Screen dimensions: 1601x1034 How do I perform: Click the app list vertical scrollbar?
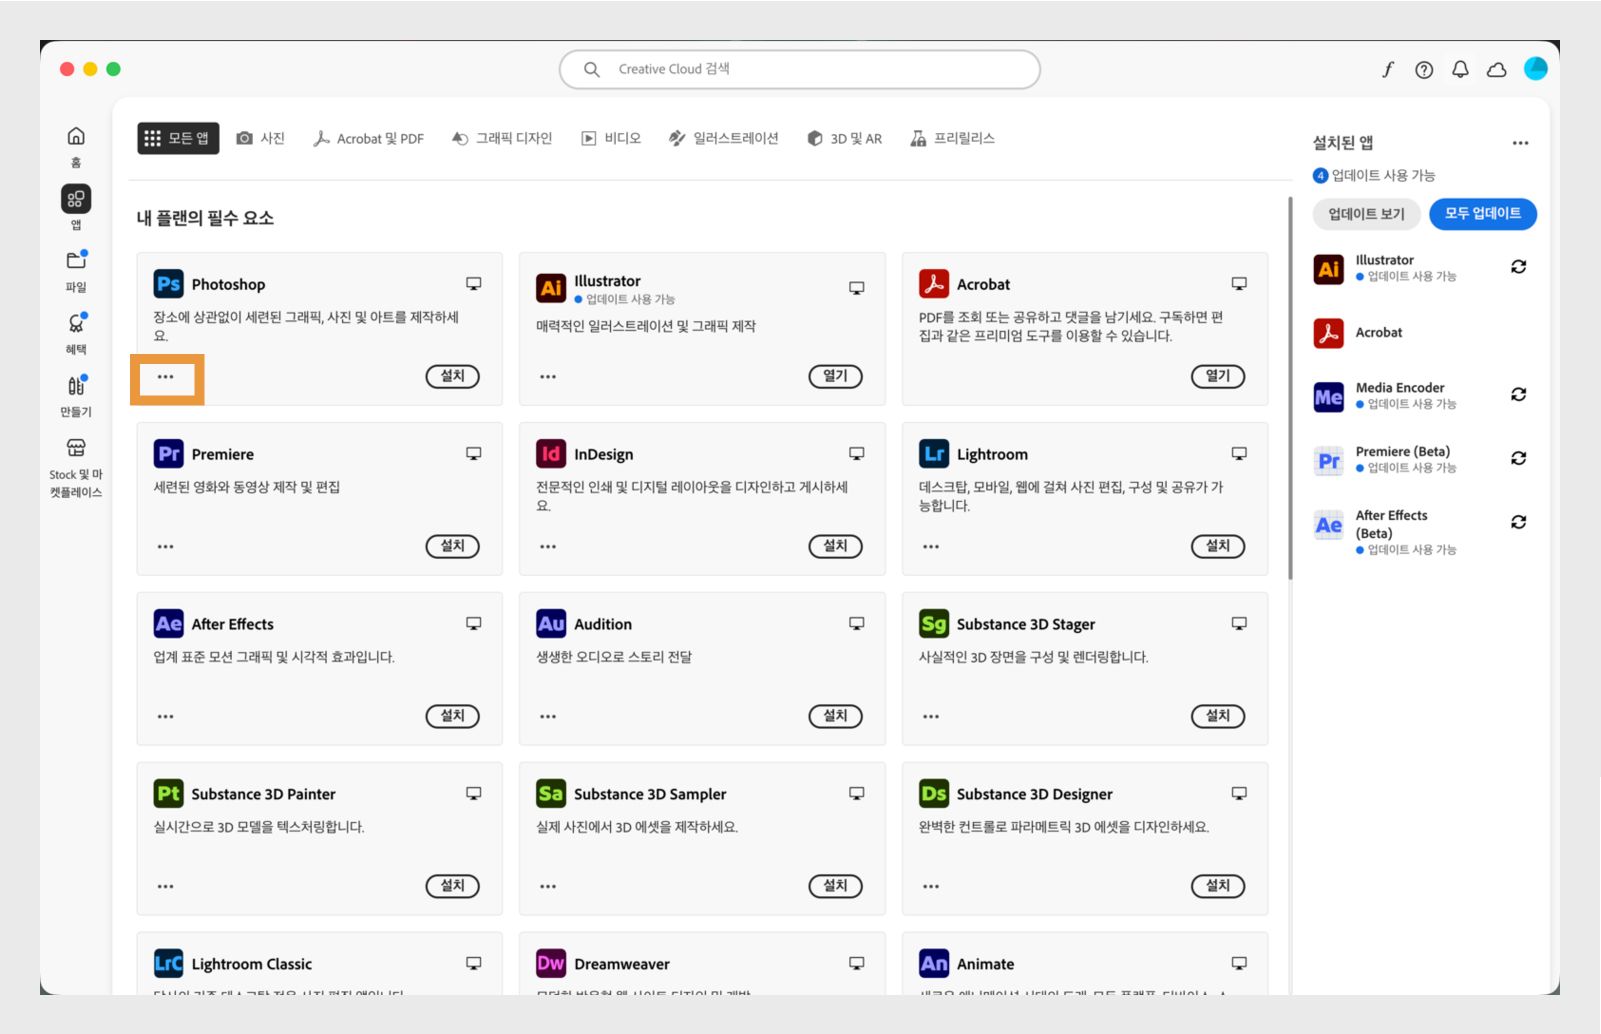1290,388
